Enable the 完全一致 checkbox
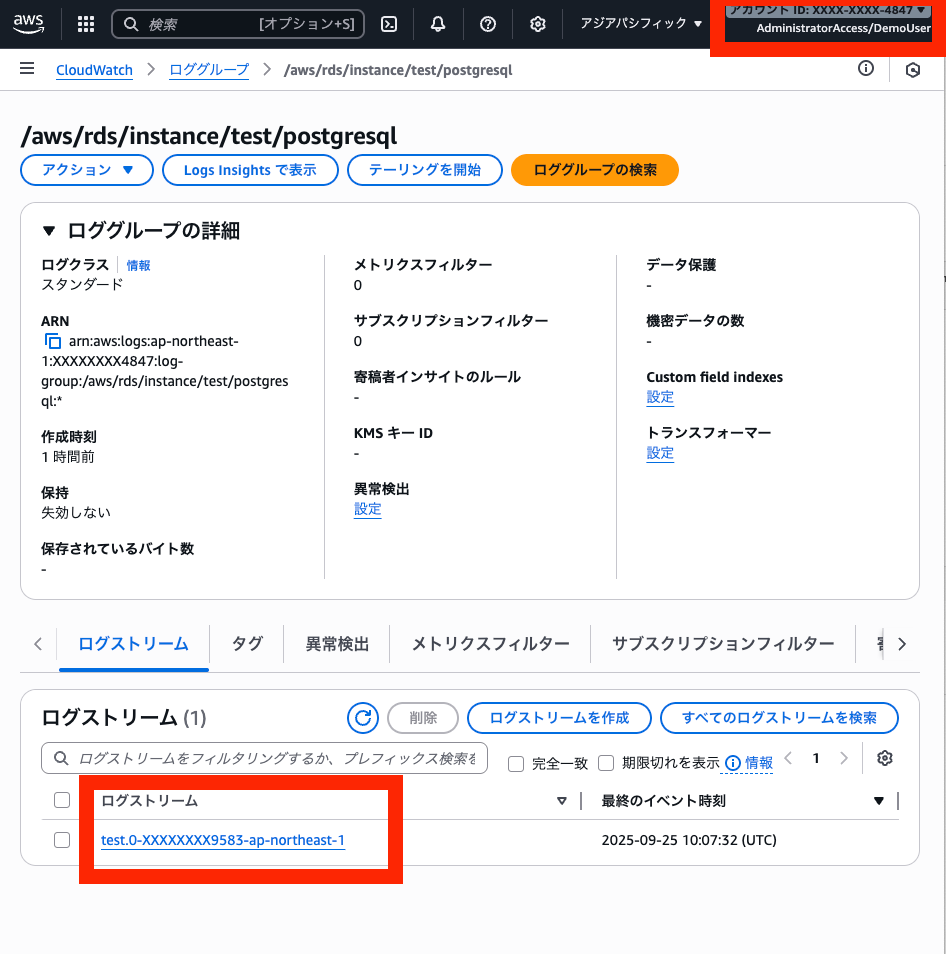Screen dimensions: 946x954 [516, 764]
